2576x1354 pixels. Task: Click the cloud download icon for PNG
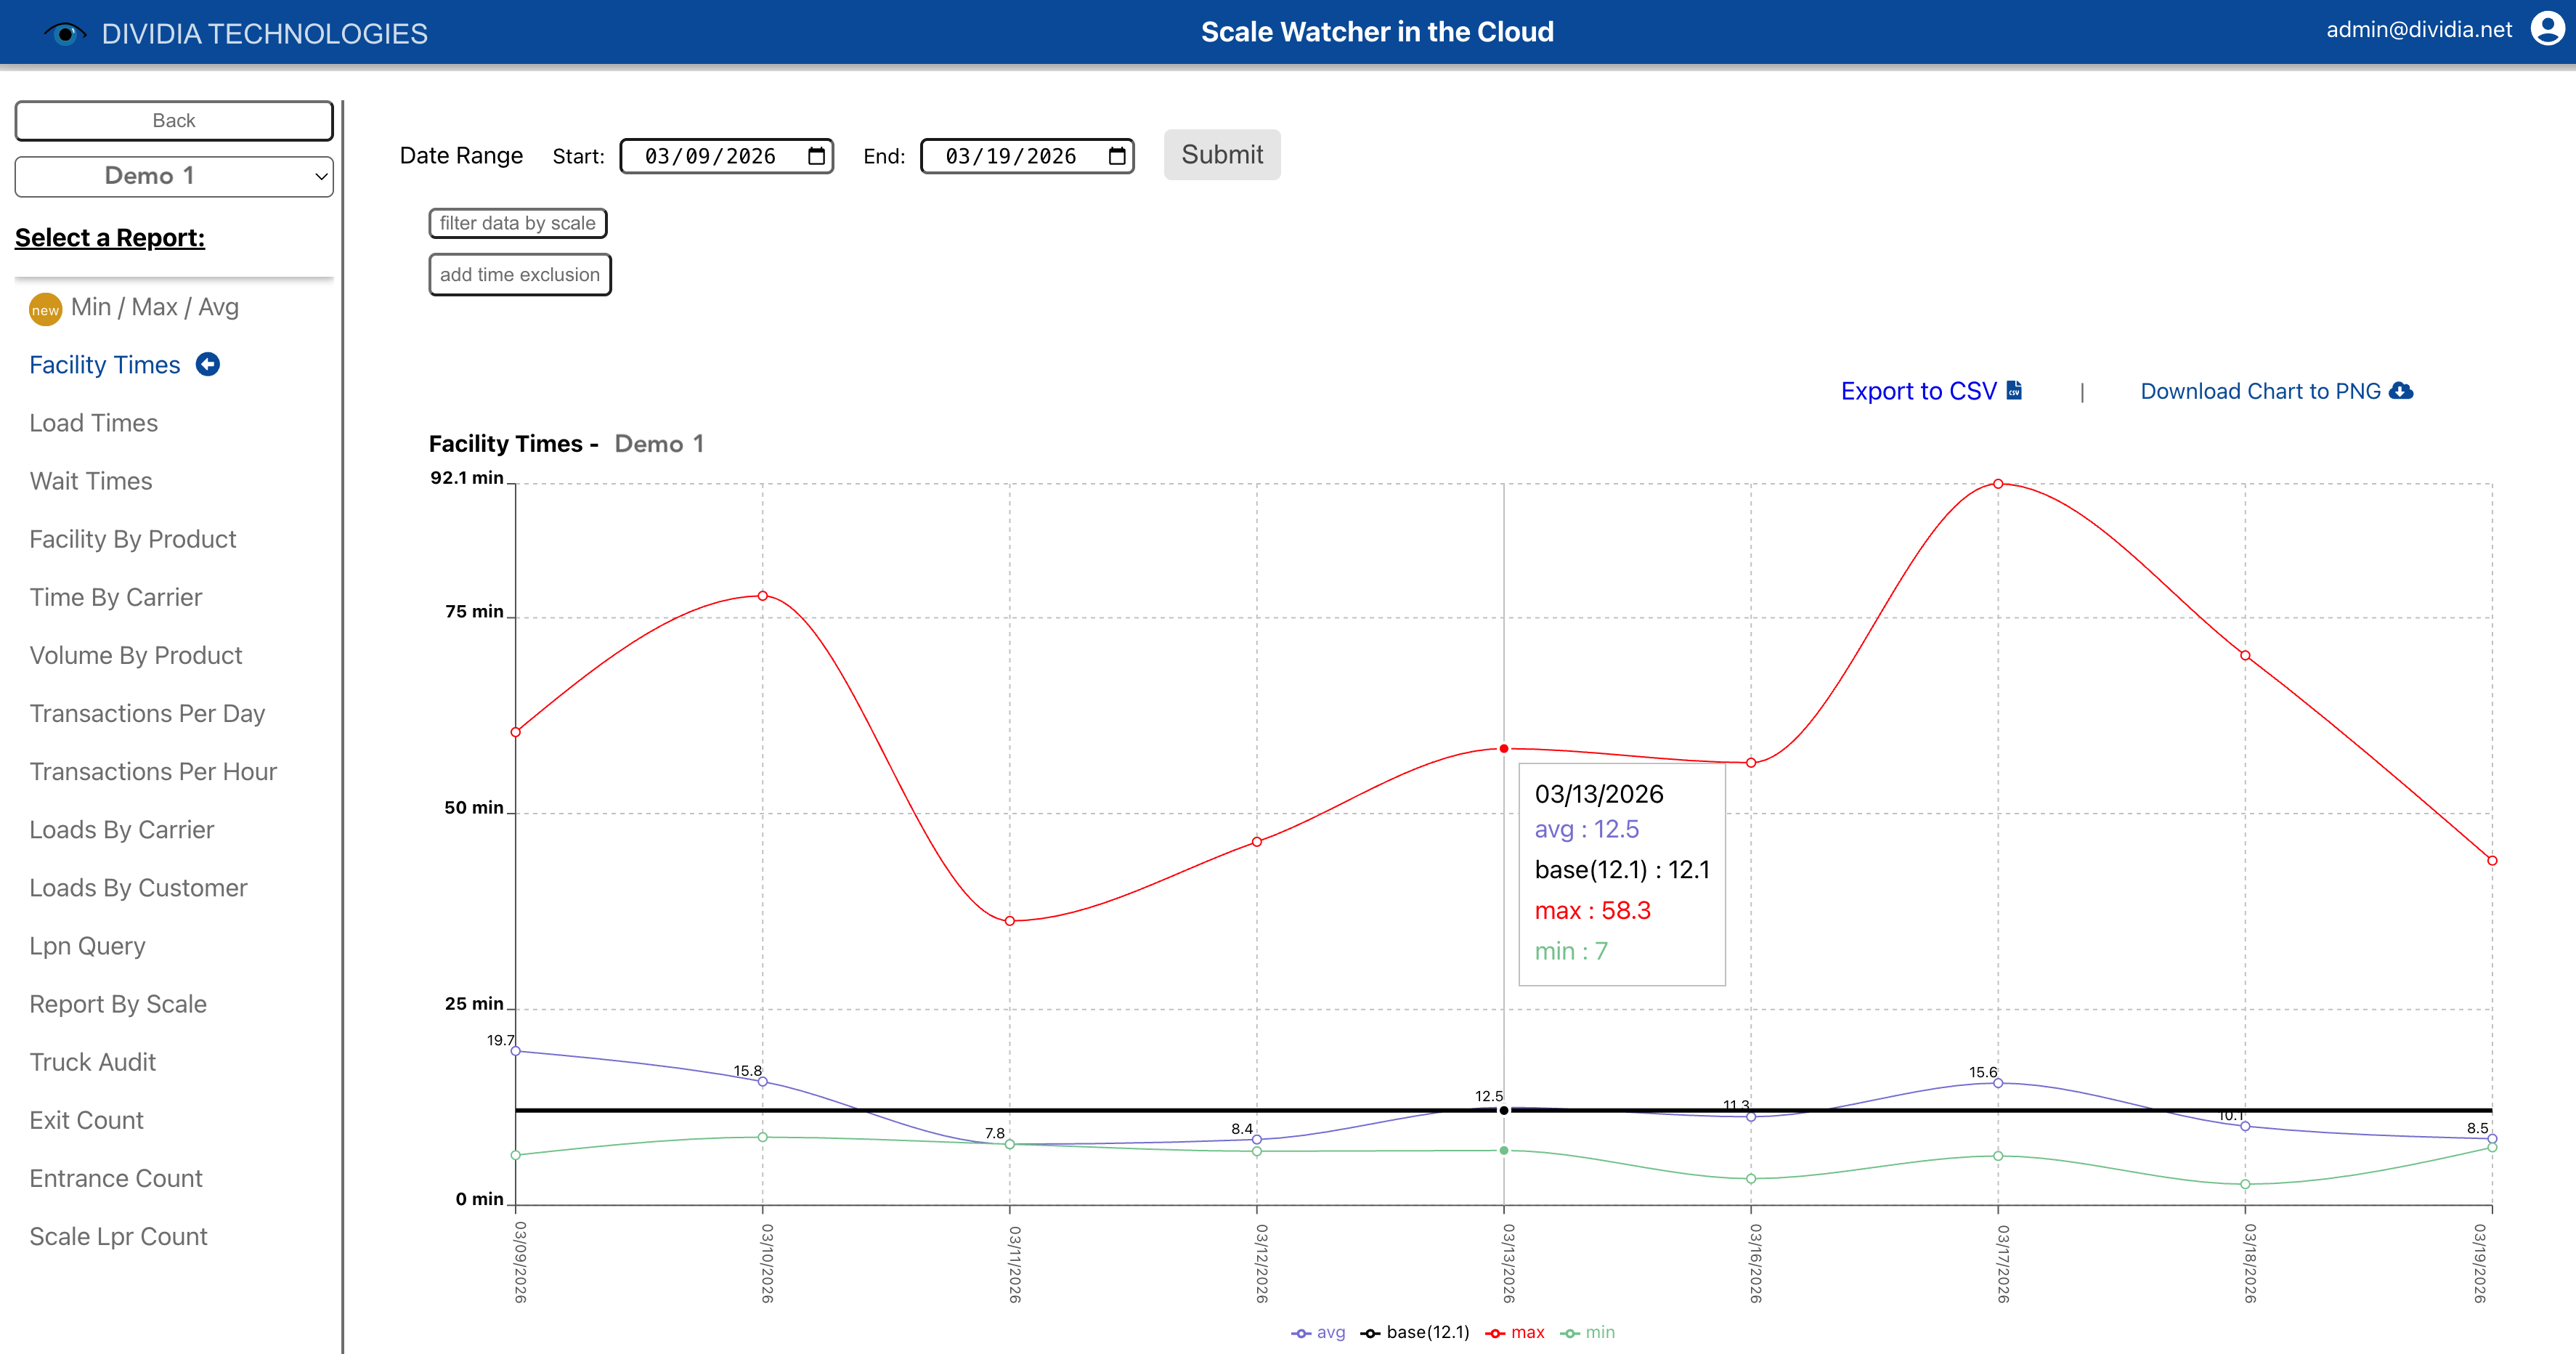2400,391
